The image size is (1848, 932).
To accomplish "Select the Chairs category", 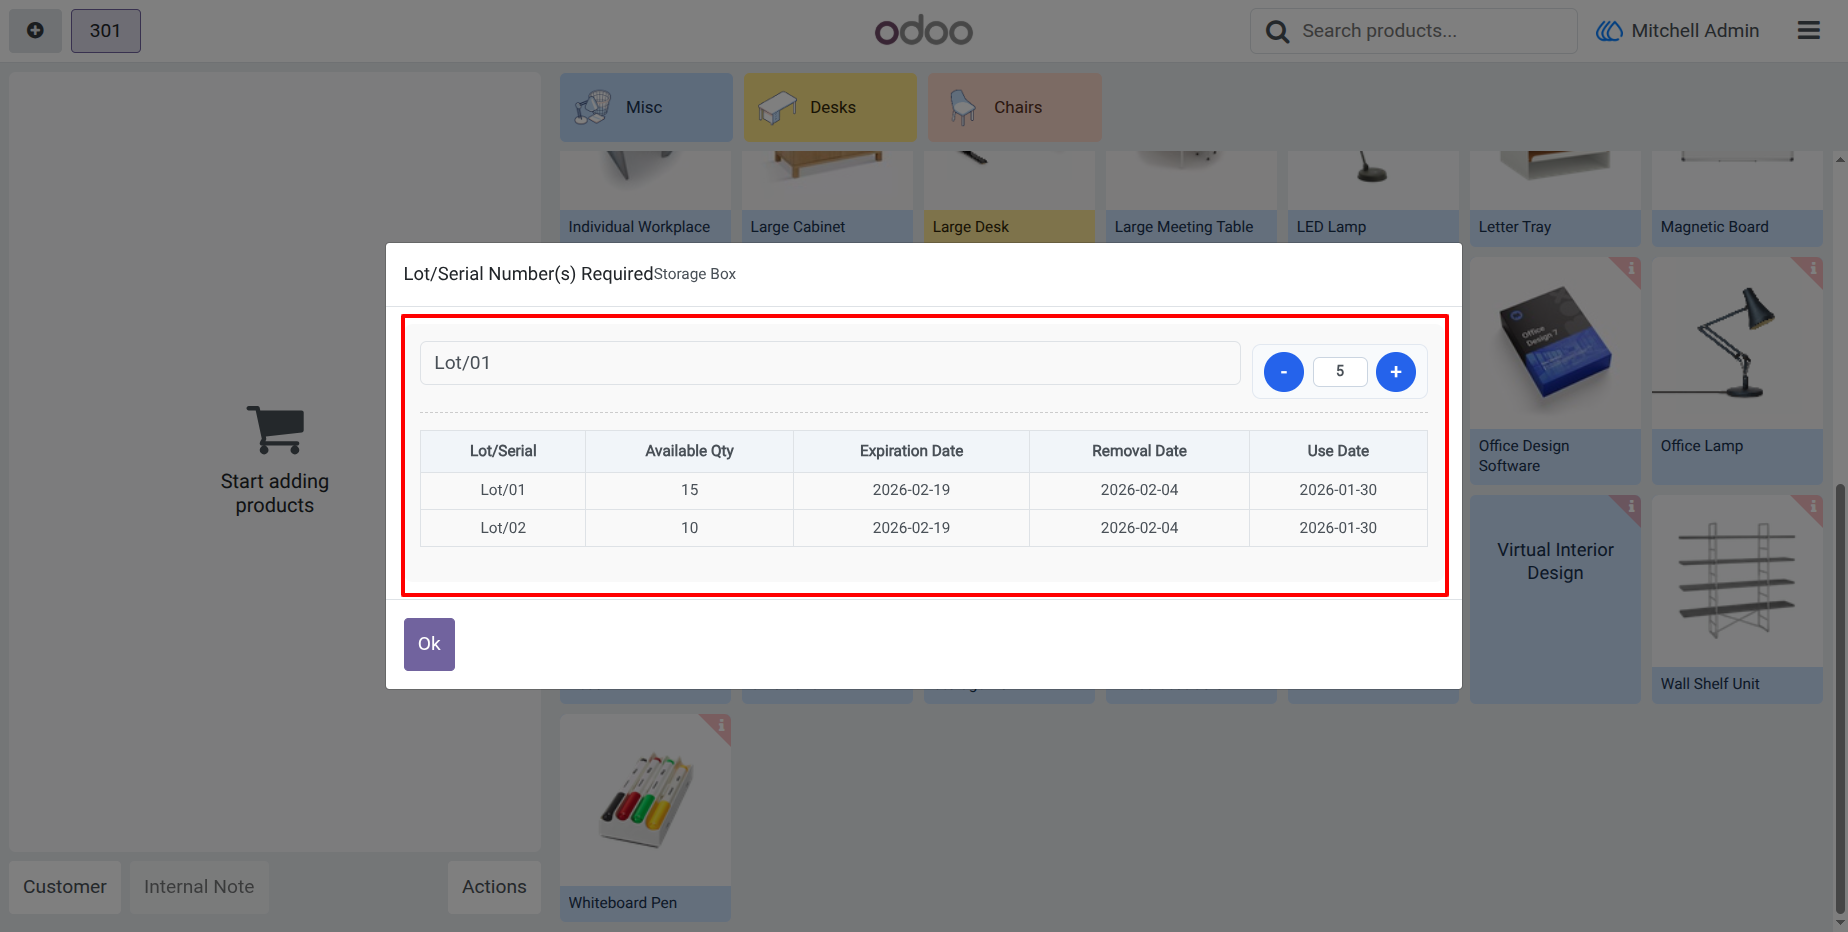I will point(1014,107).
